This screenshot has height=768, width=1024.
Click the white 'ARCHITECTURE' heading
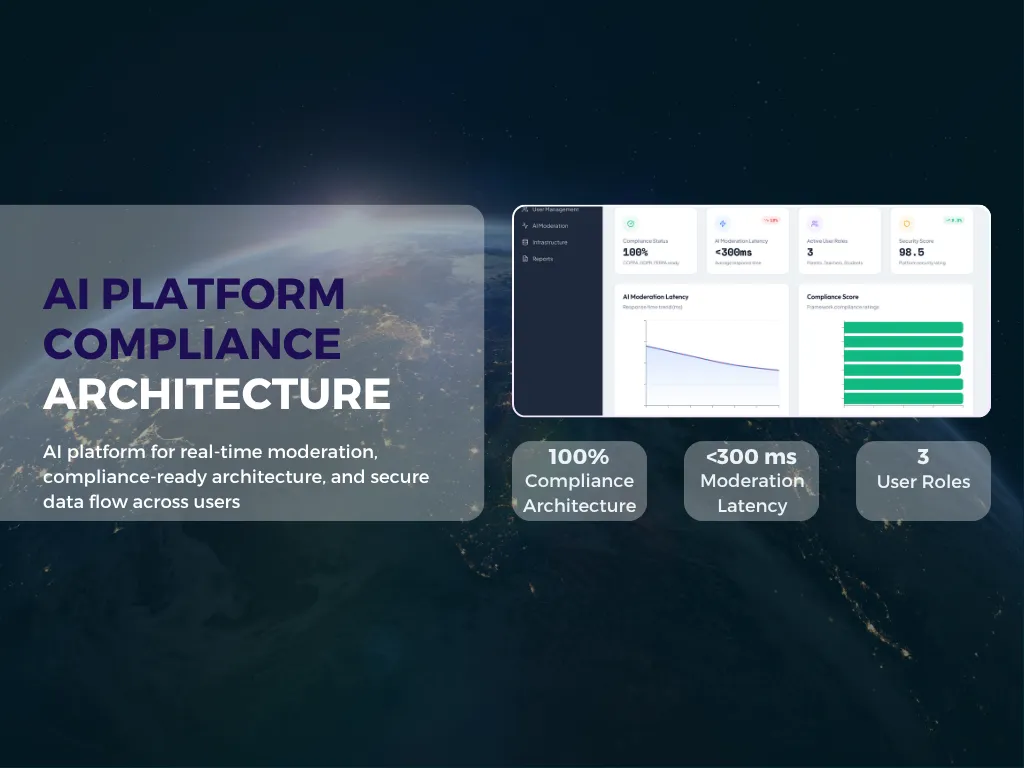tap(217, 394)
